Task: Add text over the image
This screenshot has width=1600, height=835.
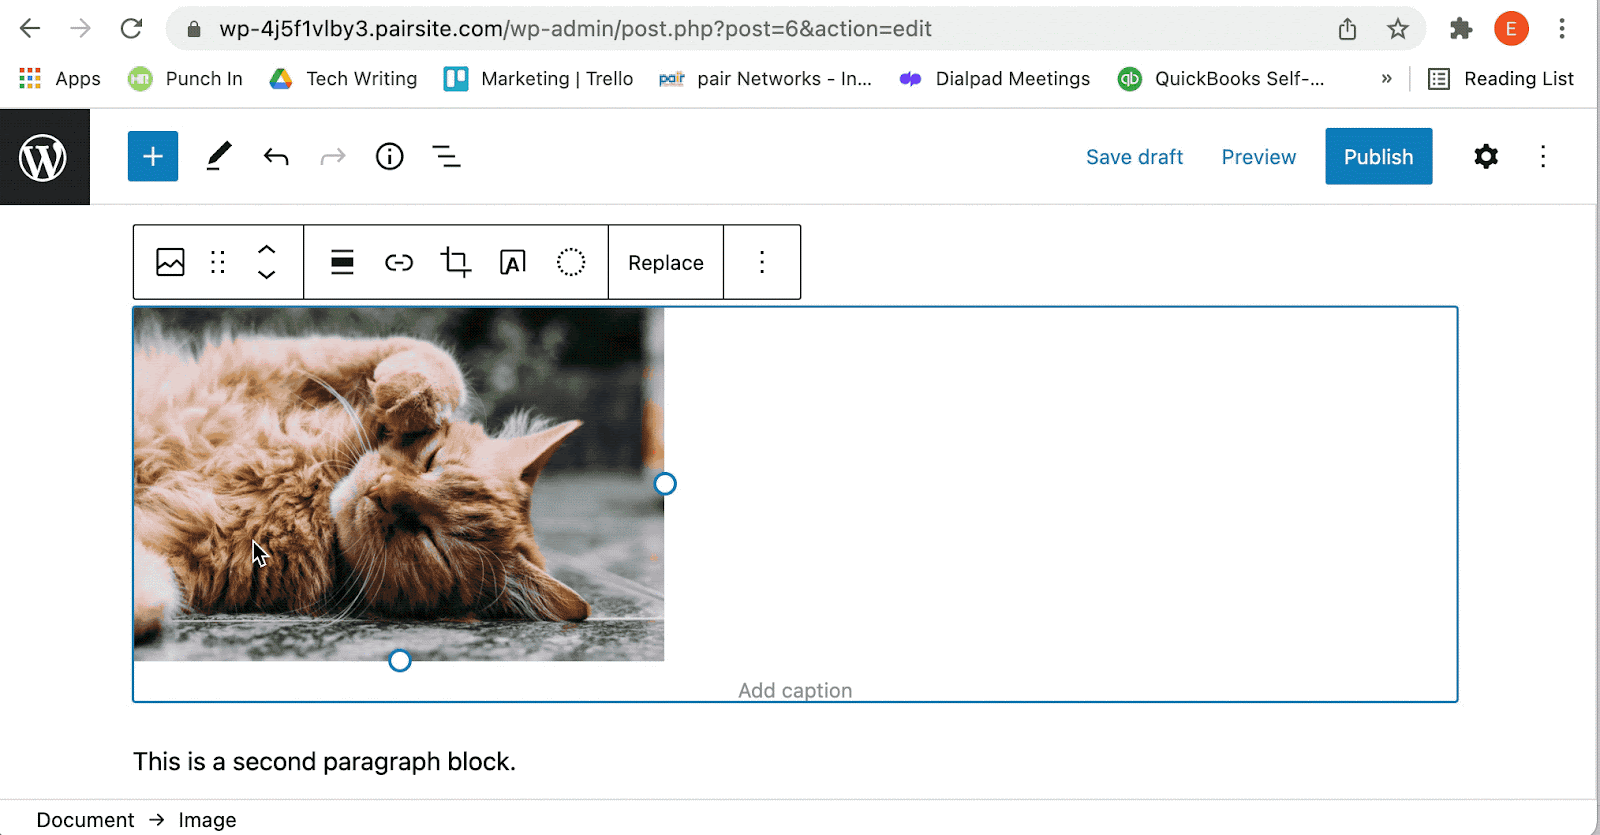Action: [513, 262]
